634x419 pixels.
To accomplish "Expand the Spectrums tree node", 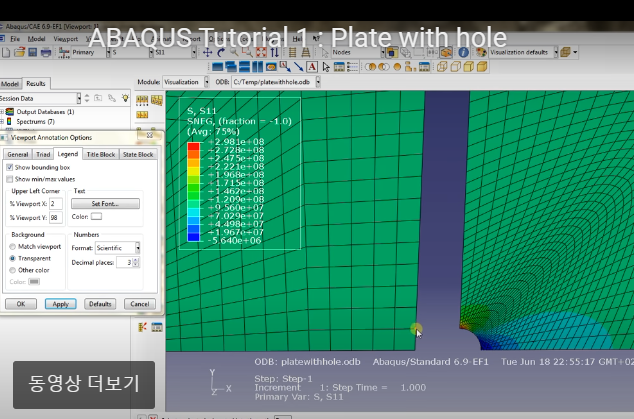I will [2, 122].
